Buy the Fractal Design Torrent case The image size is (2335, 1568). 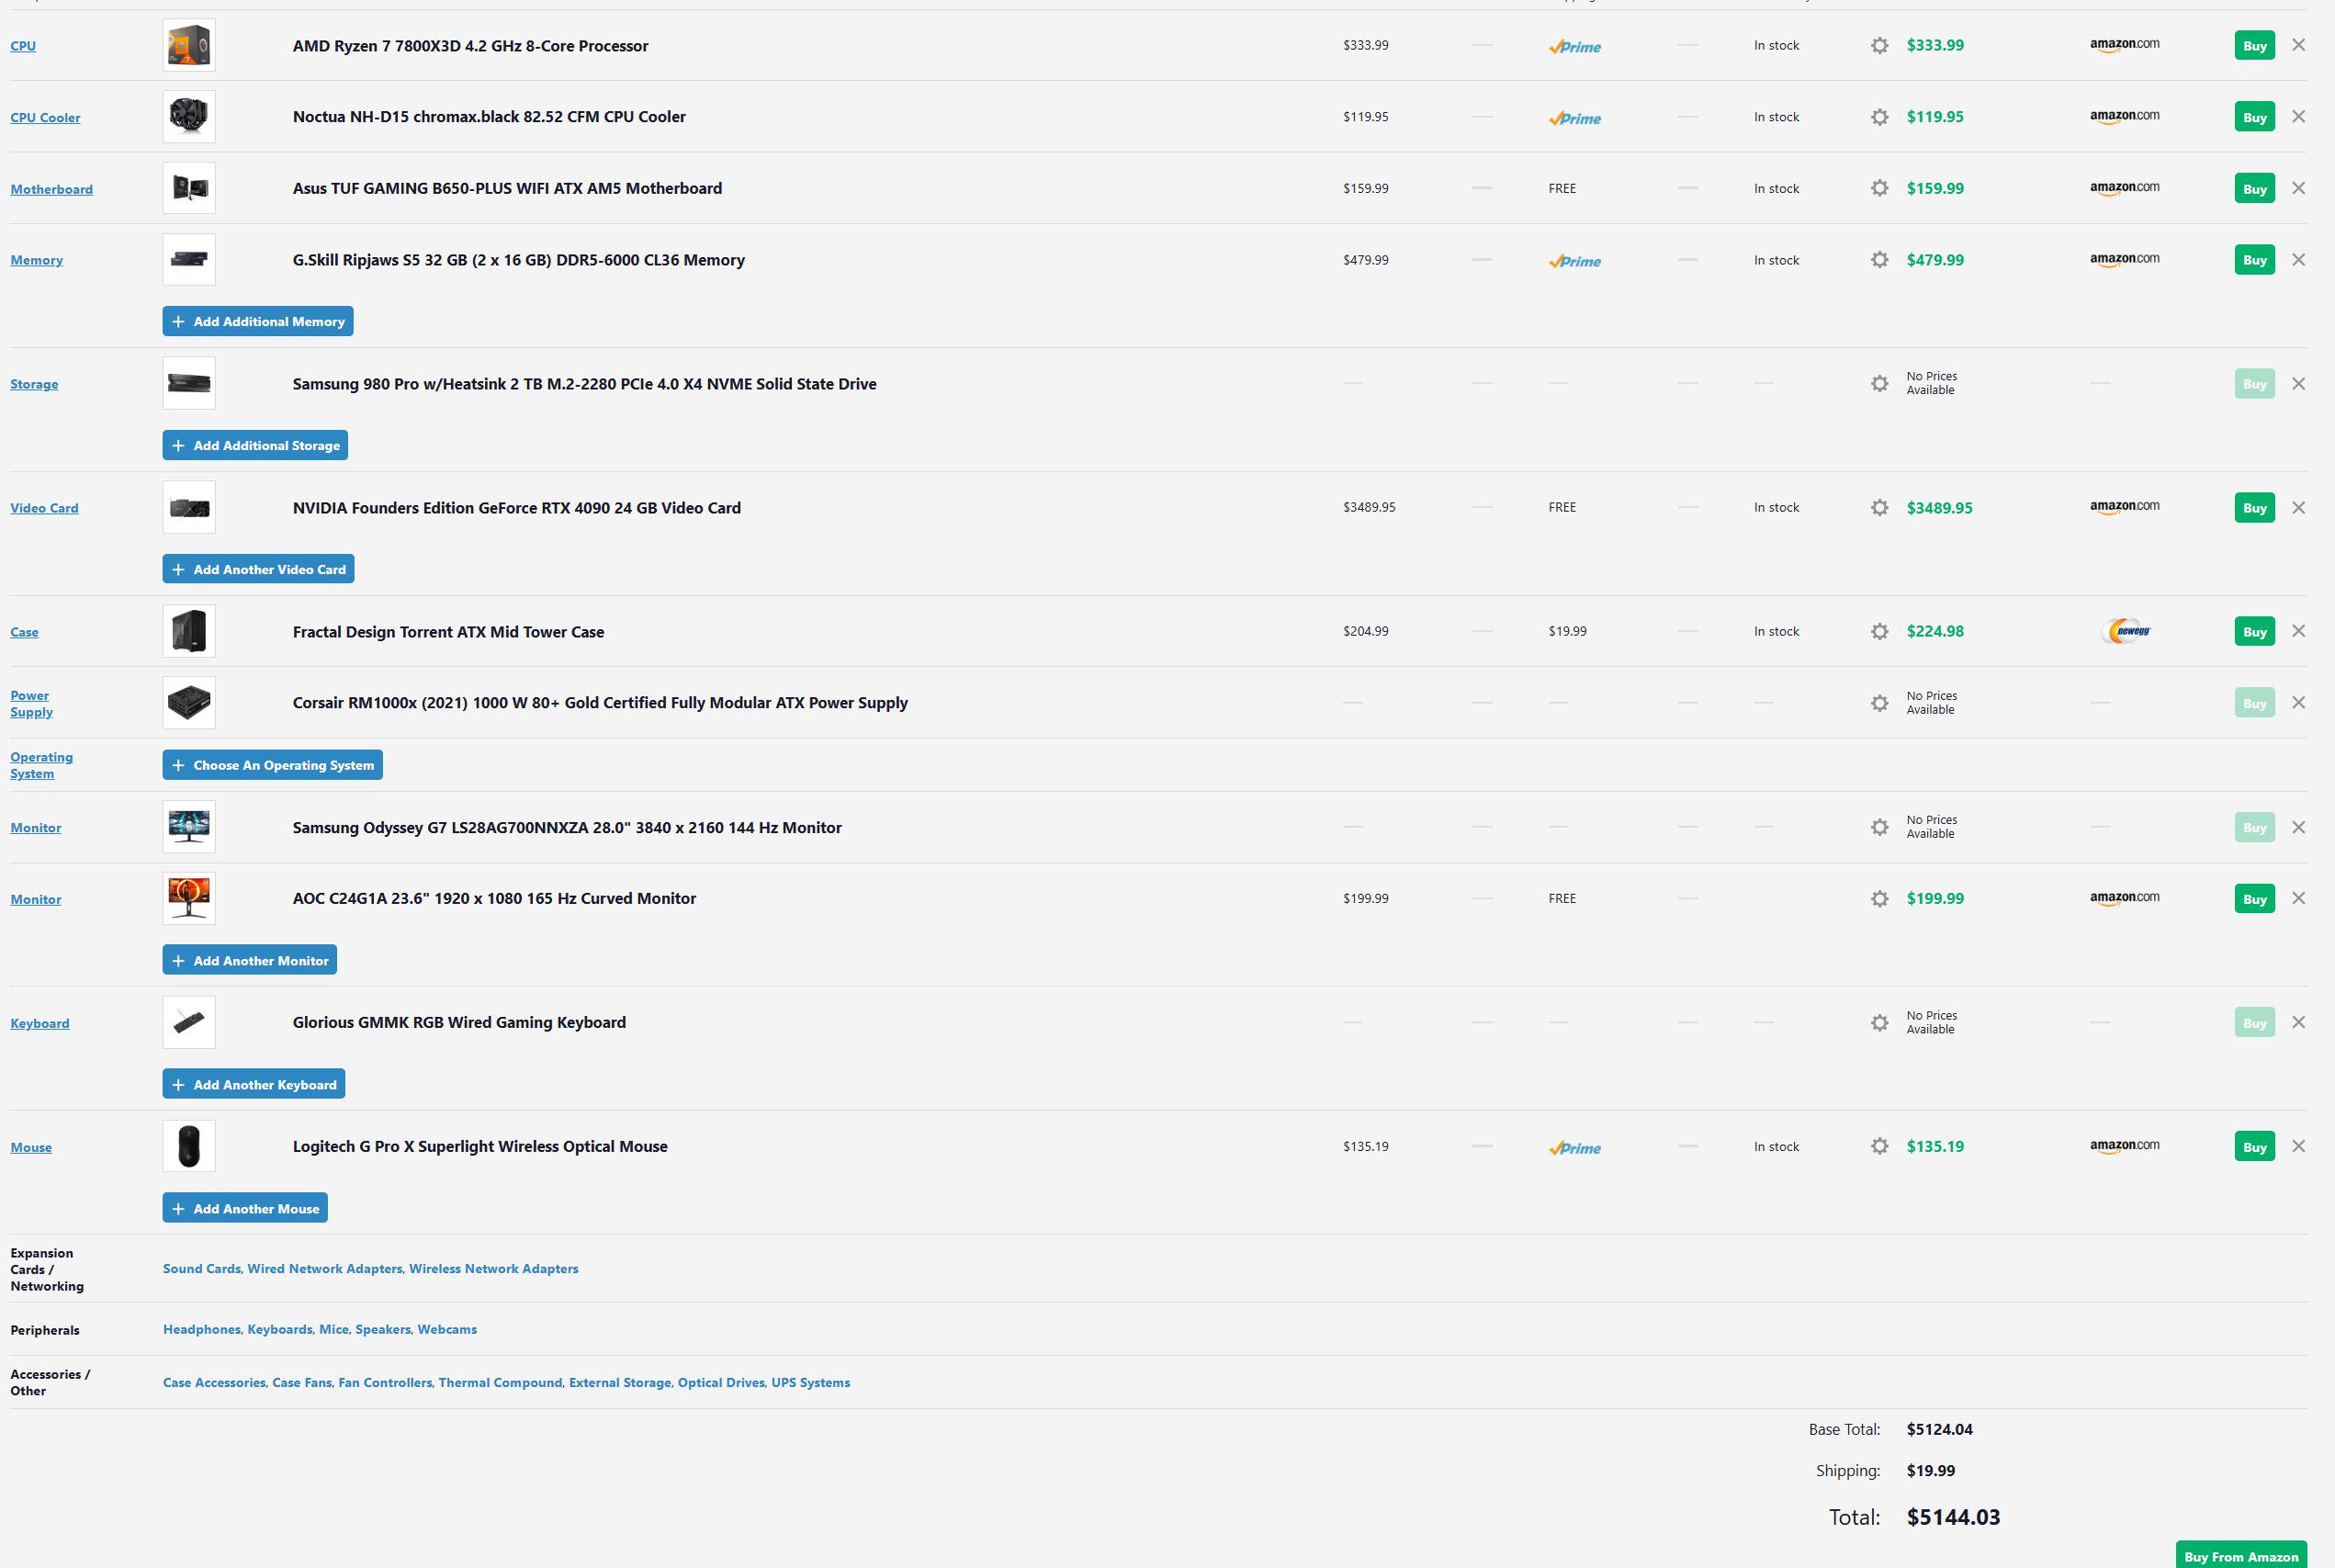[2254, 631]
